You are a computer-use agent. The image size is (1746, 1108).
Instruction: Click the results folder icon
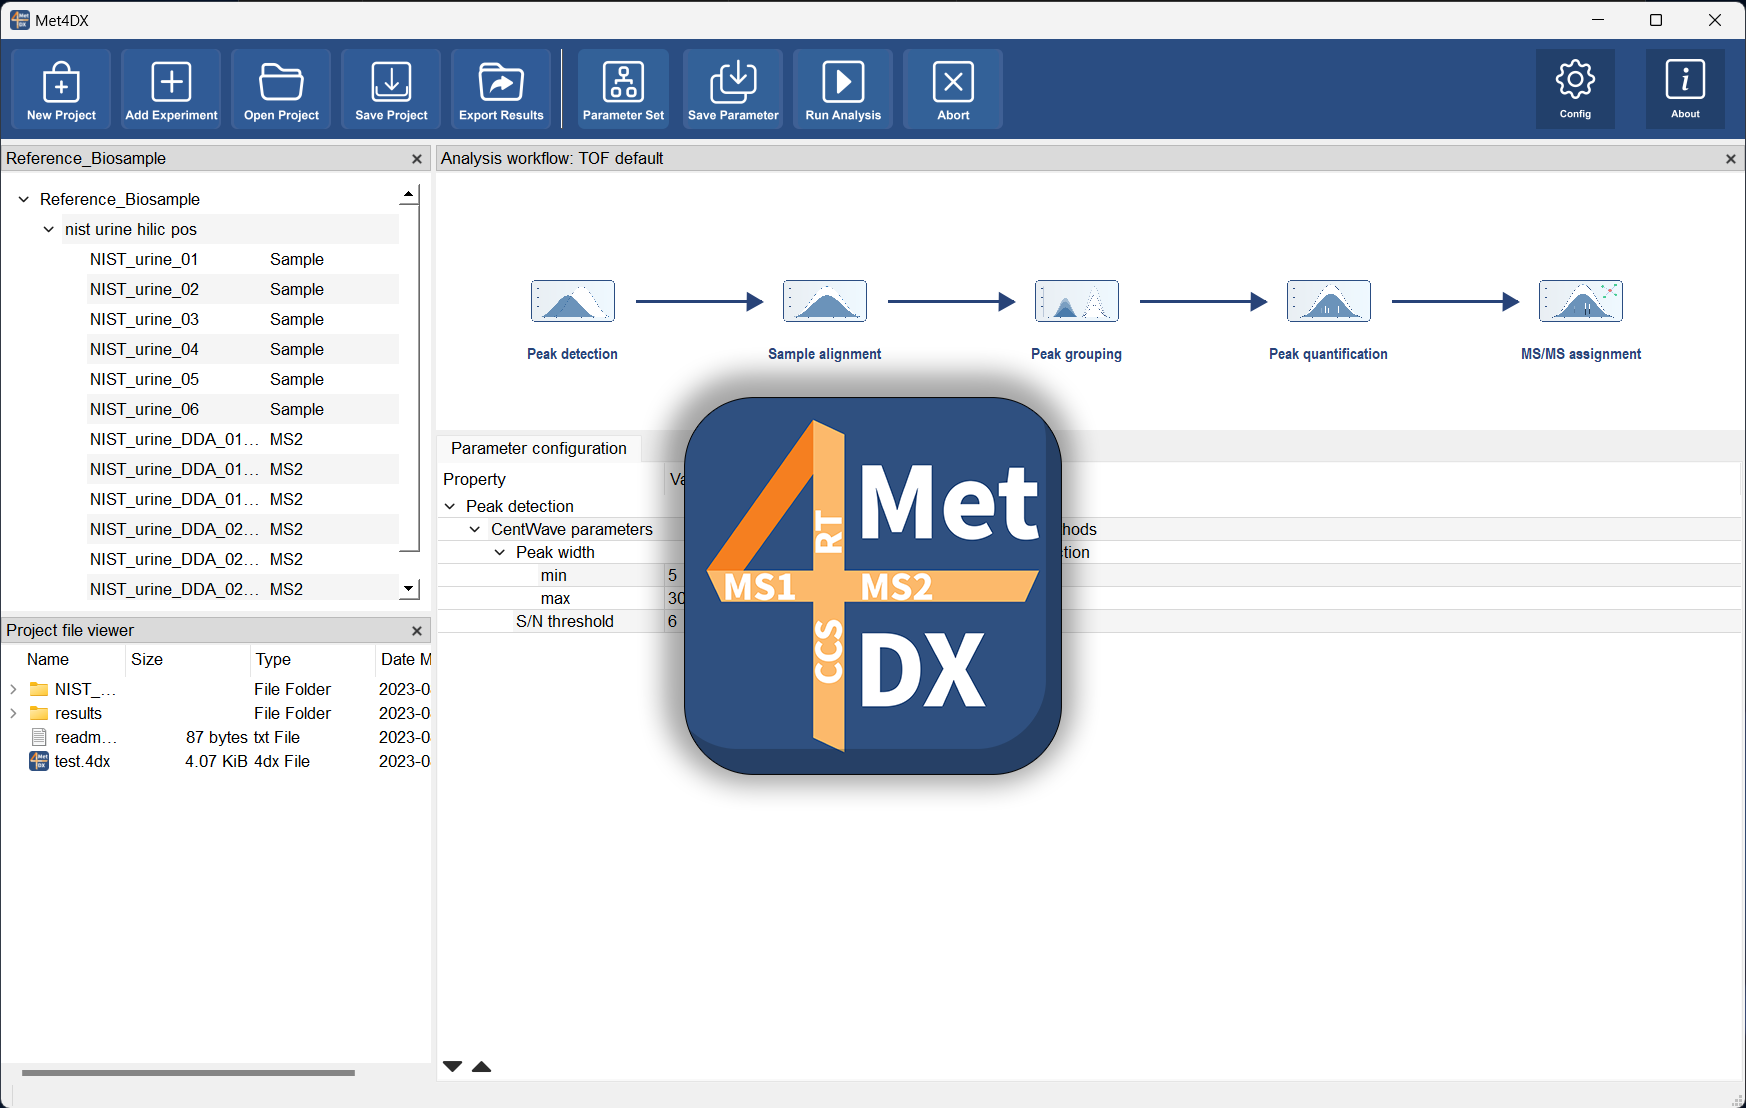[x=39, y=713]
